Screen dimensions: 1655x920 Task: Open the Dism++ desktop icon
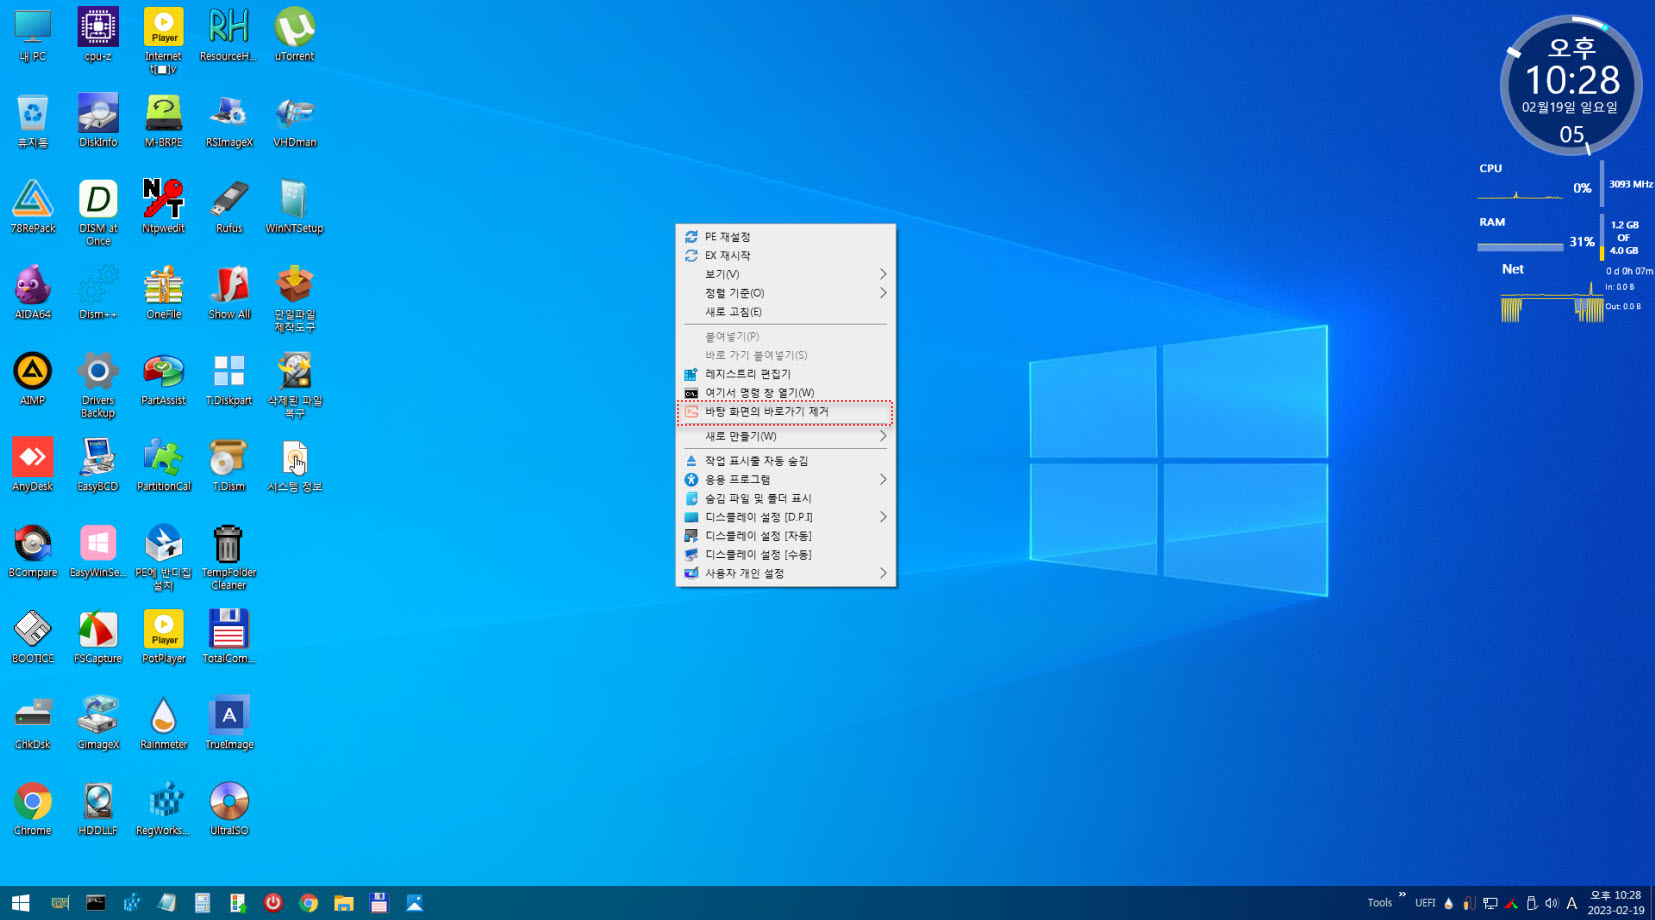point(98,293)
